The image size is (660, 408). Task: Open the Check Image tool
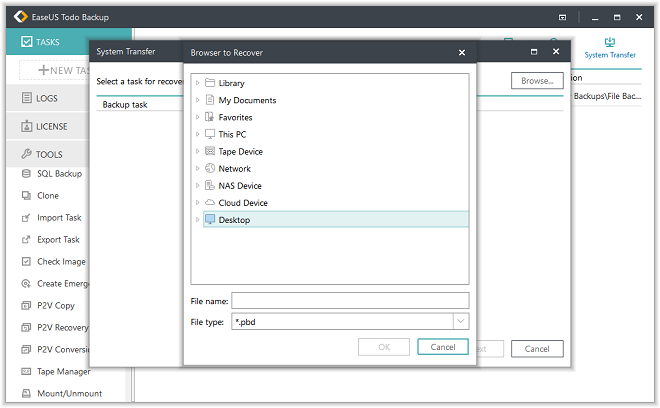(27, 262)
